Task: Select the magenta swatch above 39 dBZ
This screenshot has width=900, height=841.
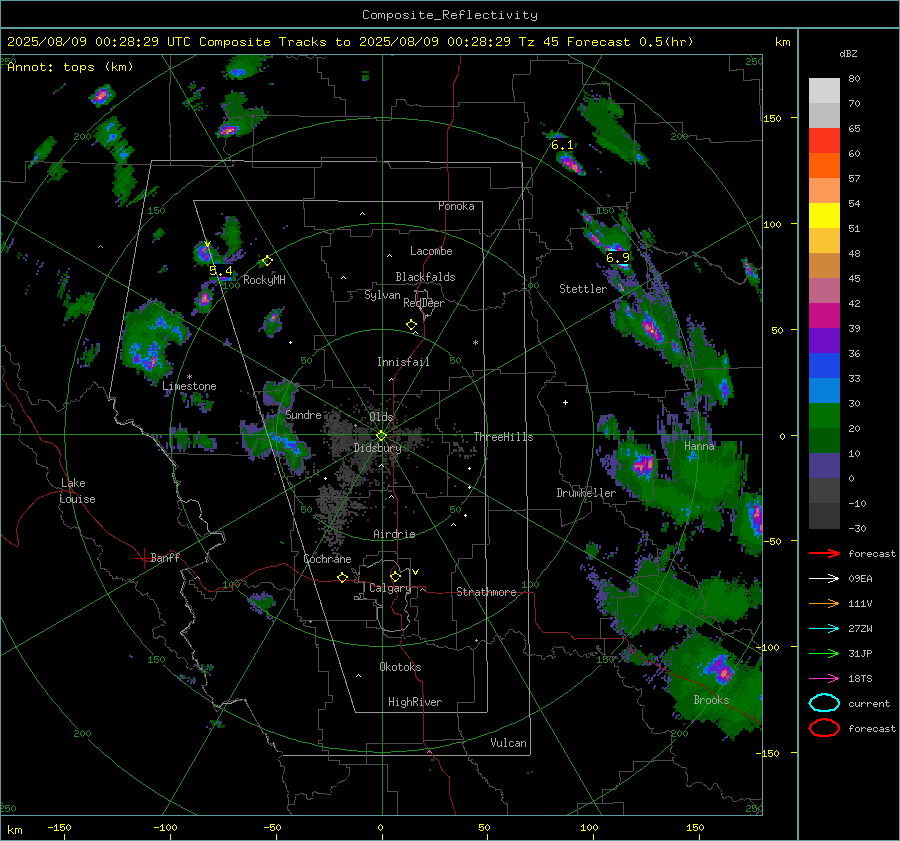Action: pyautogui.click(x=824, y=316)
